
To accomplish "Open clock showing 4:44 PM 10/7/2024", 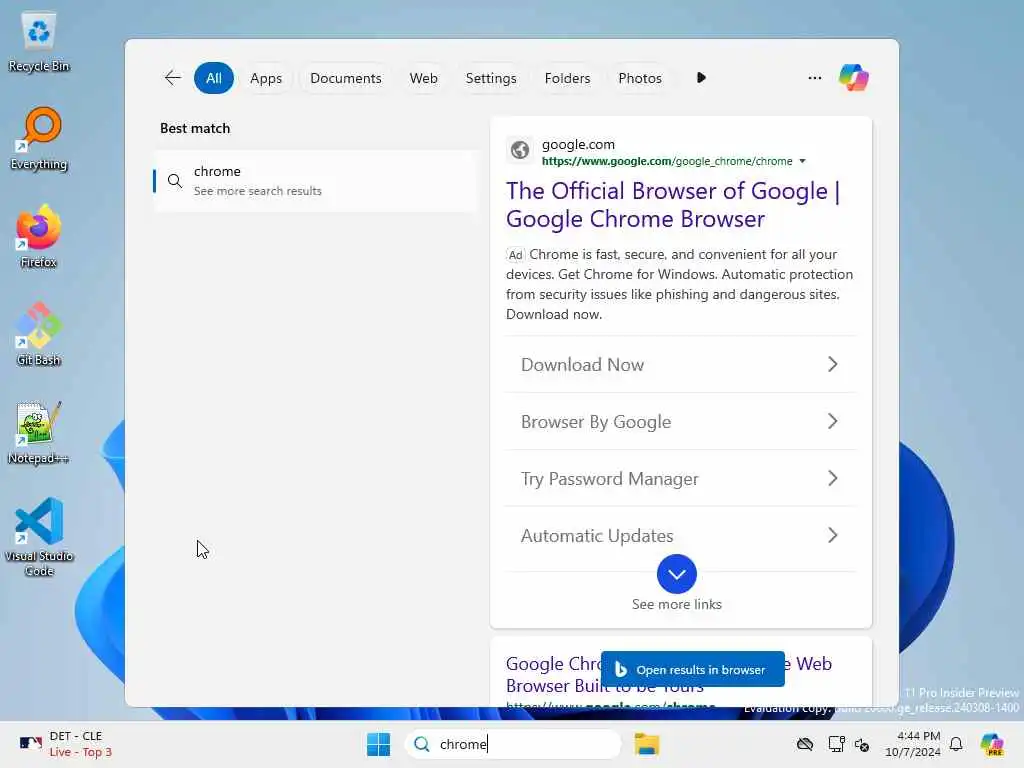I will (x=912, y=744).
